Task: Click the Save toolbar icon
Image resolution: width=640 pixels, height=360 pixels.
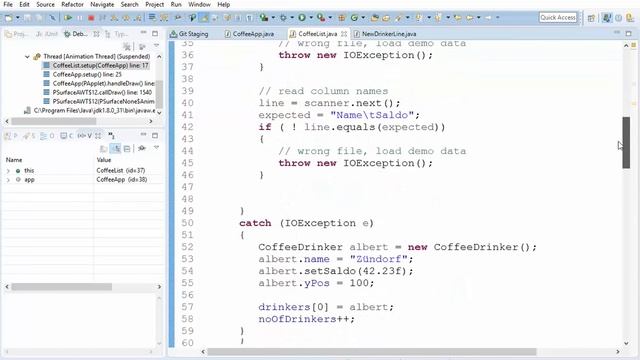Action: [27, 18]
